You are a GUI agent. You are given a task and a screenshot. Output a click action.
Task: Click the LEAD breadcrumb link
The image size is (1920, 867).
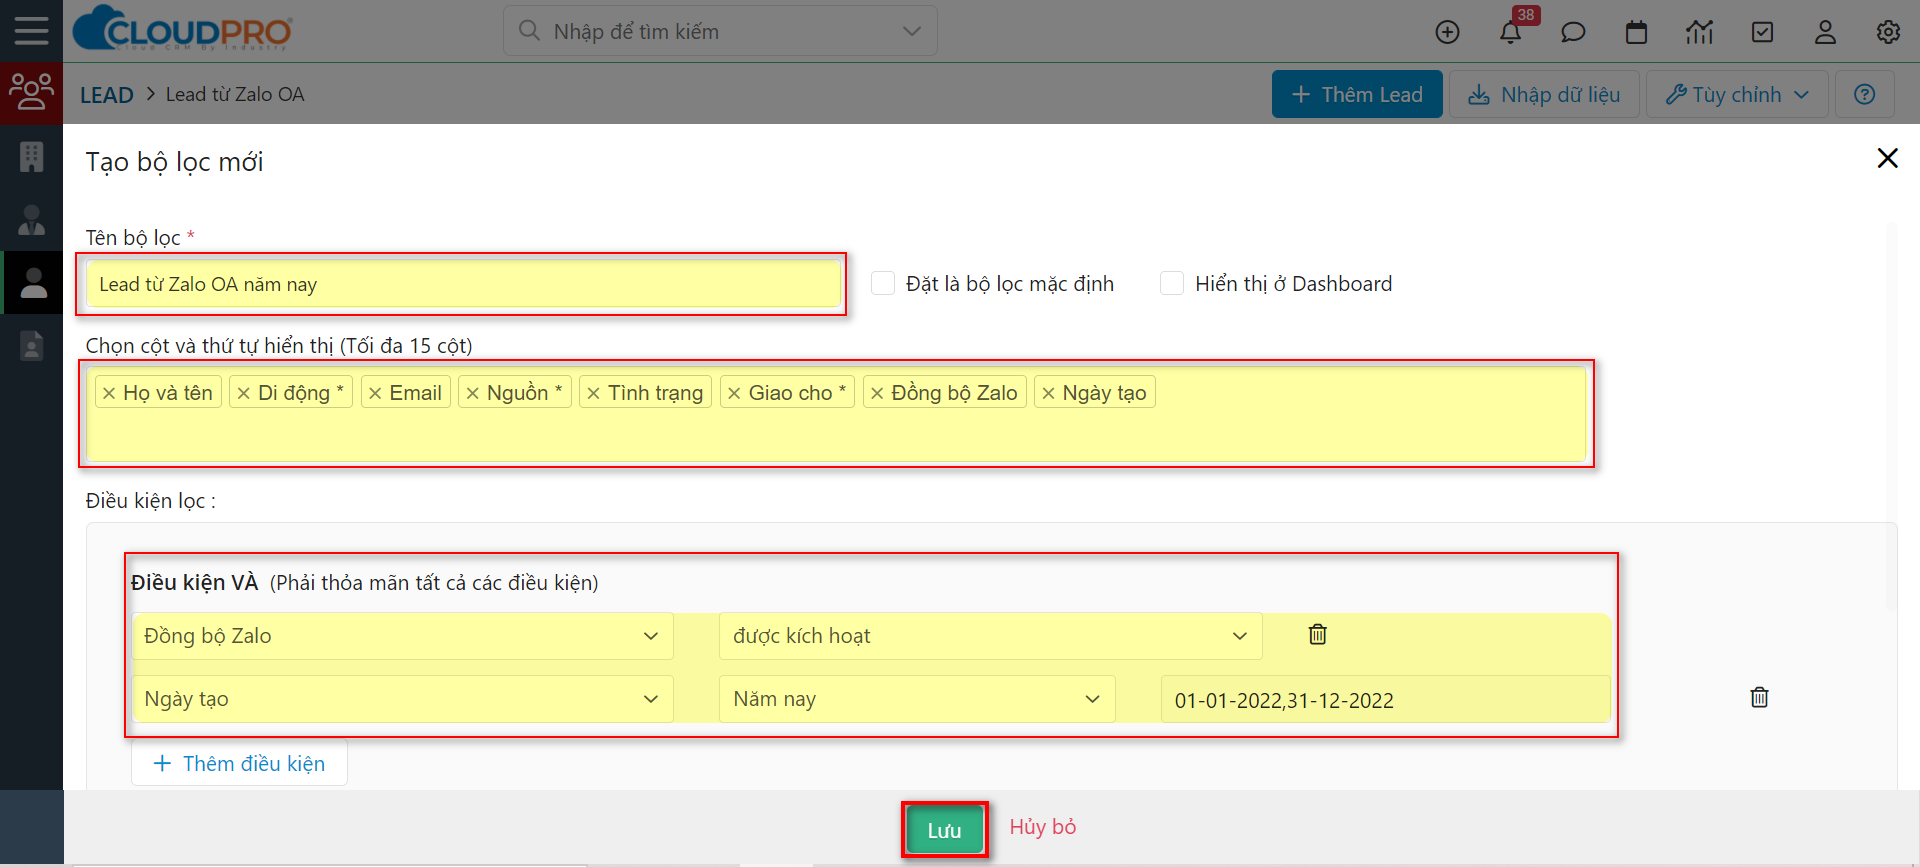107,95
